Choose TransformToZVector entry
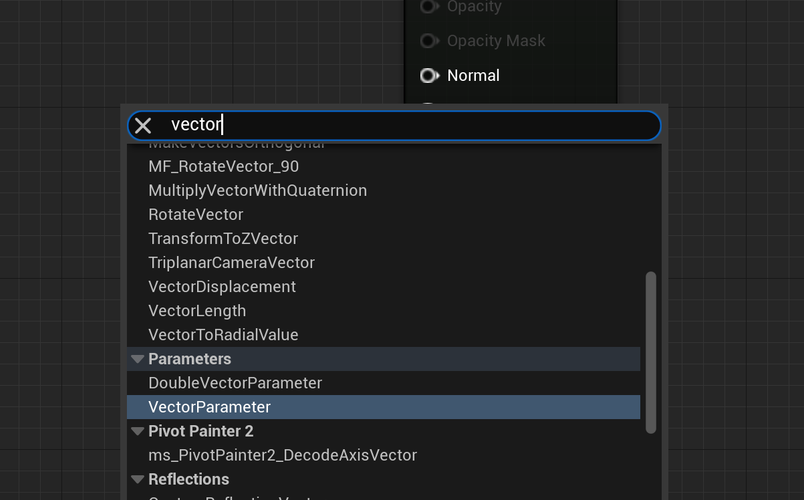This screenshot has height=500, width=804. [223, 238]
